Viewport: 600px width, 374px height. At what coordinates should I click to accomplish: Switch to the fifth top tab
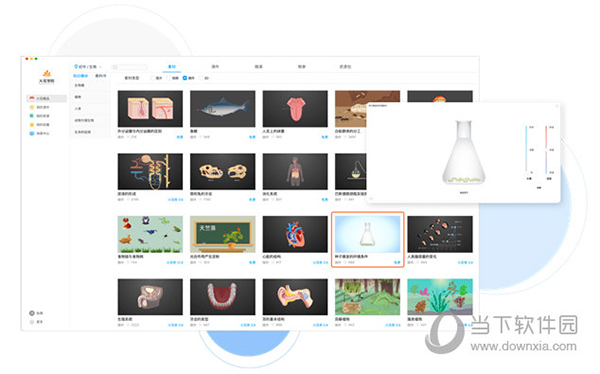point(345,67)
